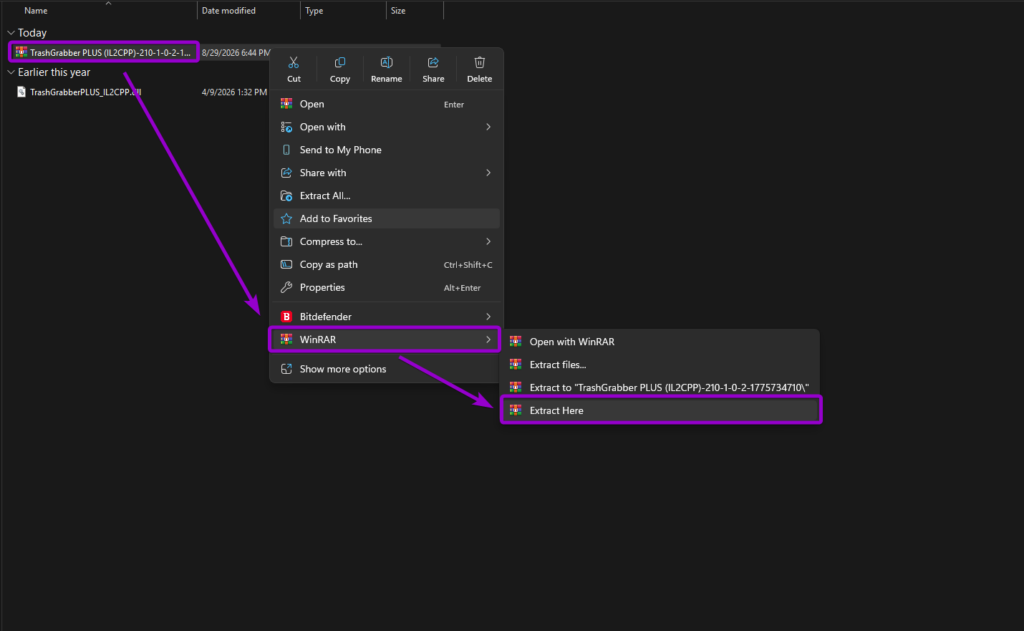Image resolution: width=1024 pixels, height=631 pixels.
Task: Click the Delete trash icon
Action: coord(479,62)
